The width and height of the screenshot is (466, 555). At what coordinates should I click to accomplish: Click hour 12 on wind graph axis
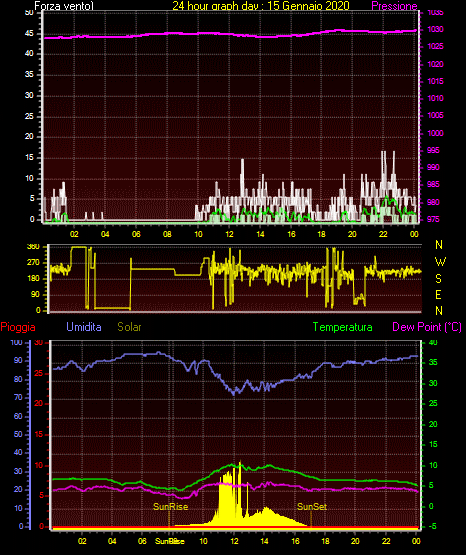tap(229, 234)
